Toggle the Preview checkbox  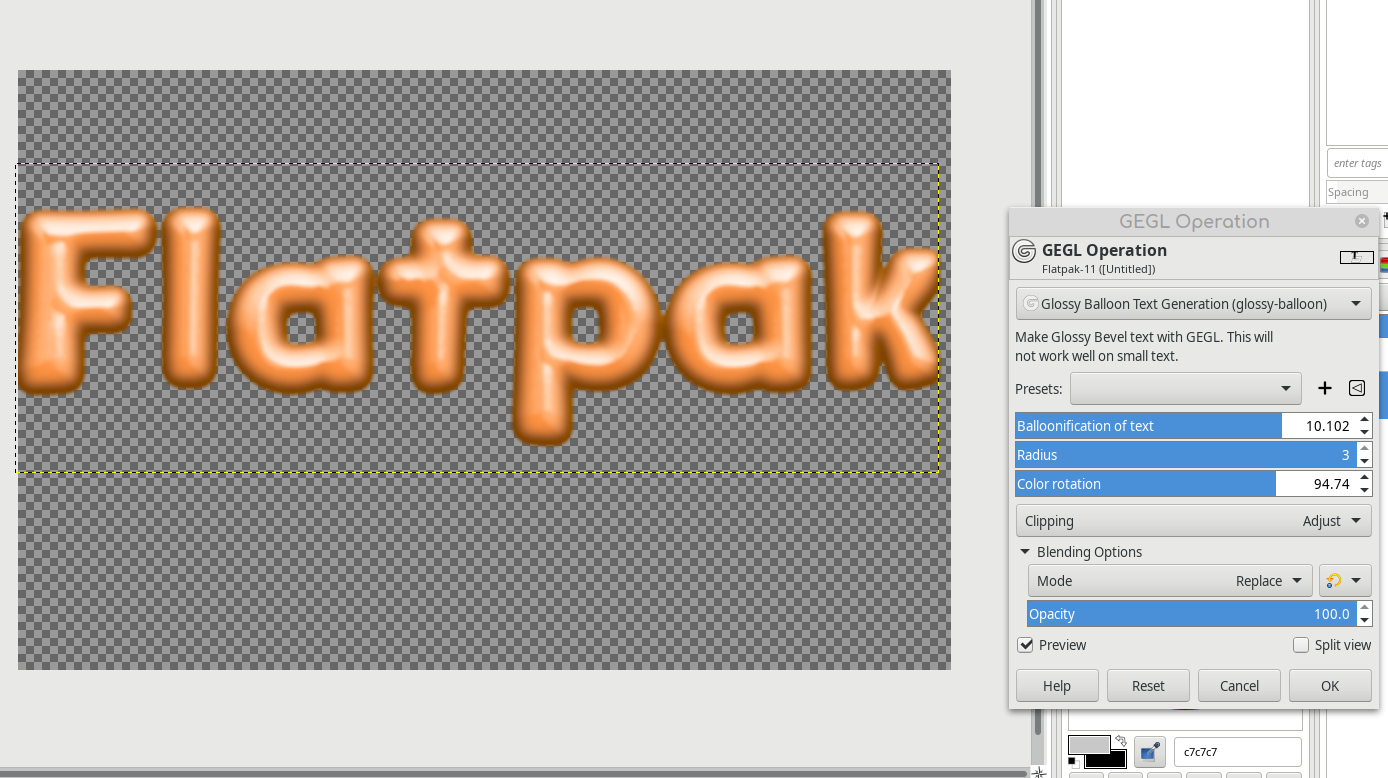(x=1026, y=645)
